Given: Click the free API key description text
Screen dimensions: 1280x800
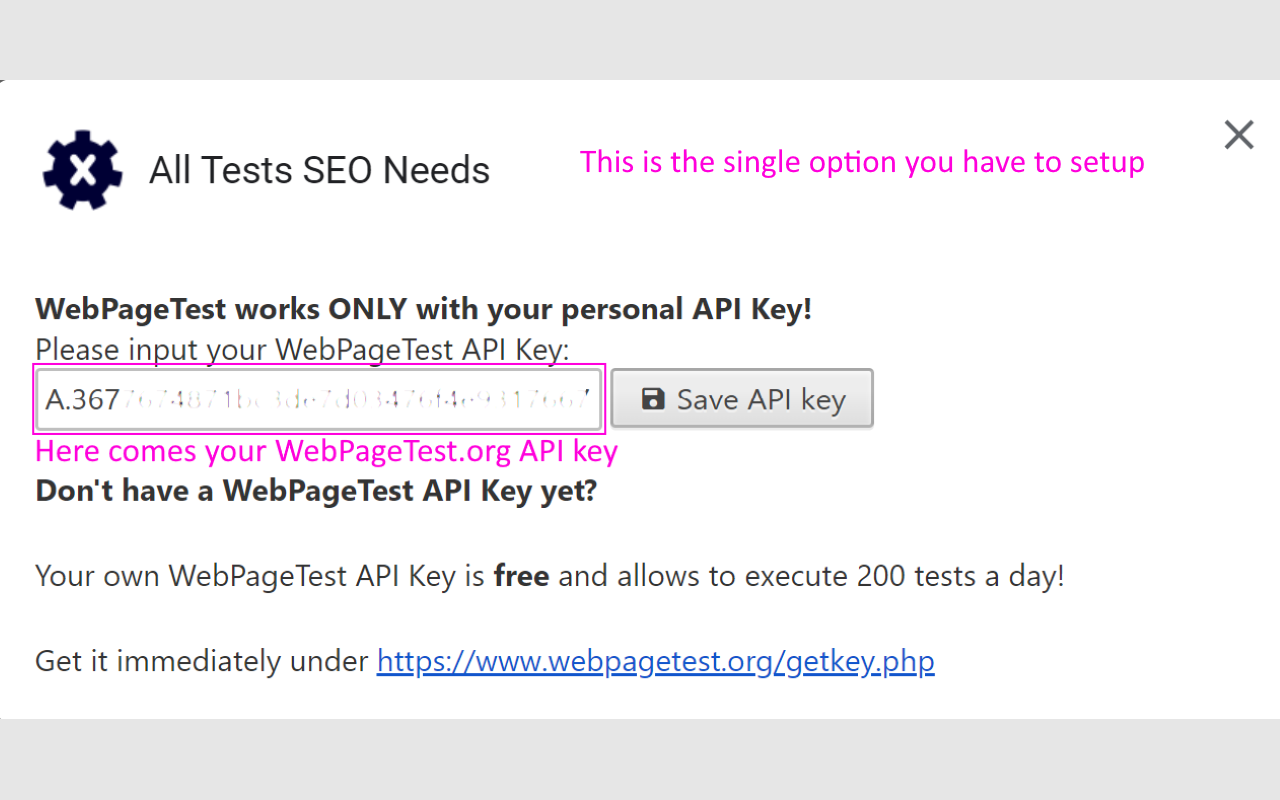Looking at the screenshot, I should point(549,575).
